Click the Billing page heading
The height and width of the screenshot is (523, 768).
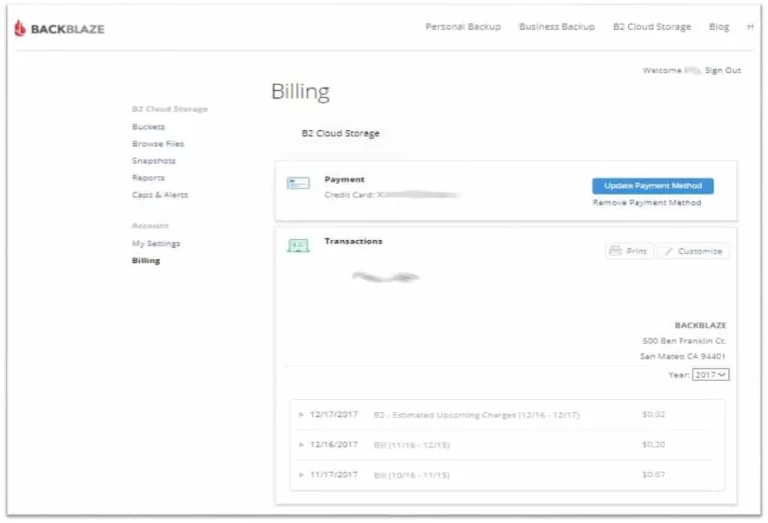click(300, 92)
